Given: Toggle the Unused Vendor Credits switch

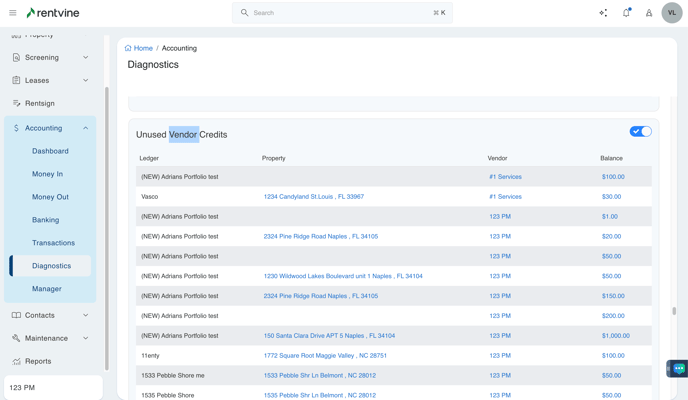Looking at the screenshot, I should pos(640,132).
